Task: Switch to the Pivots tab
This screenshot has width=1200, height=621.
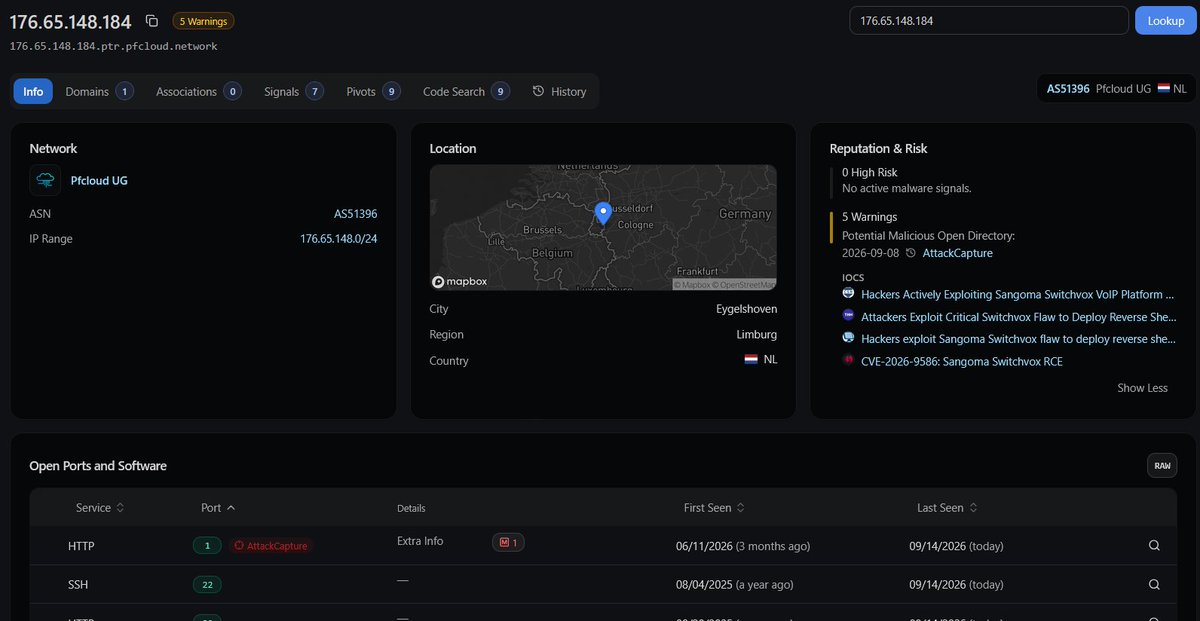Action: point(373,91)
